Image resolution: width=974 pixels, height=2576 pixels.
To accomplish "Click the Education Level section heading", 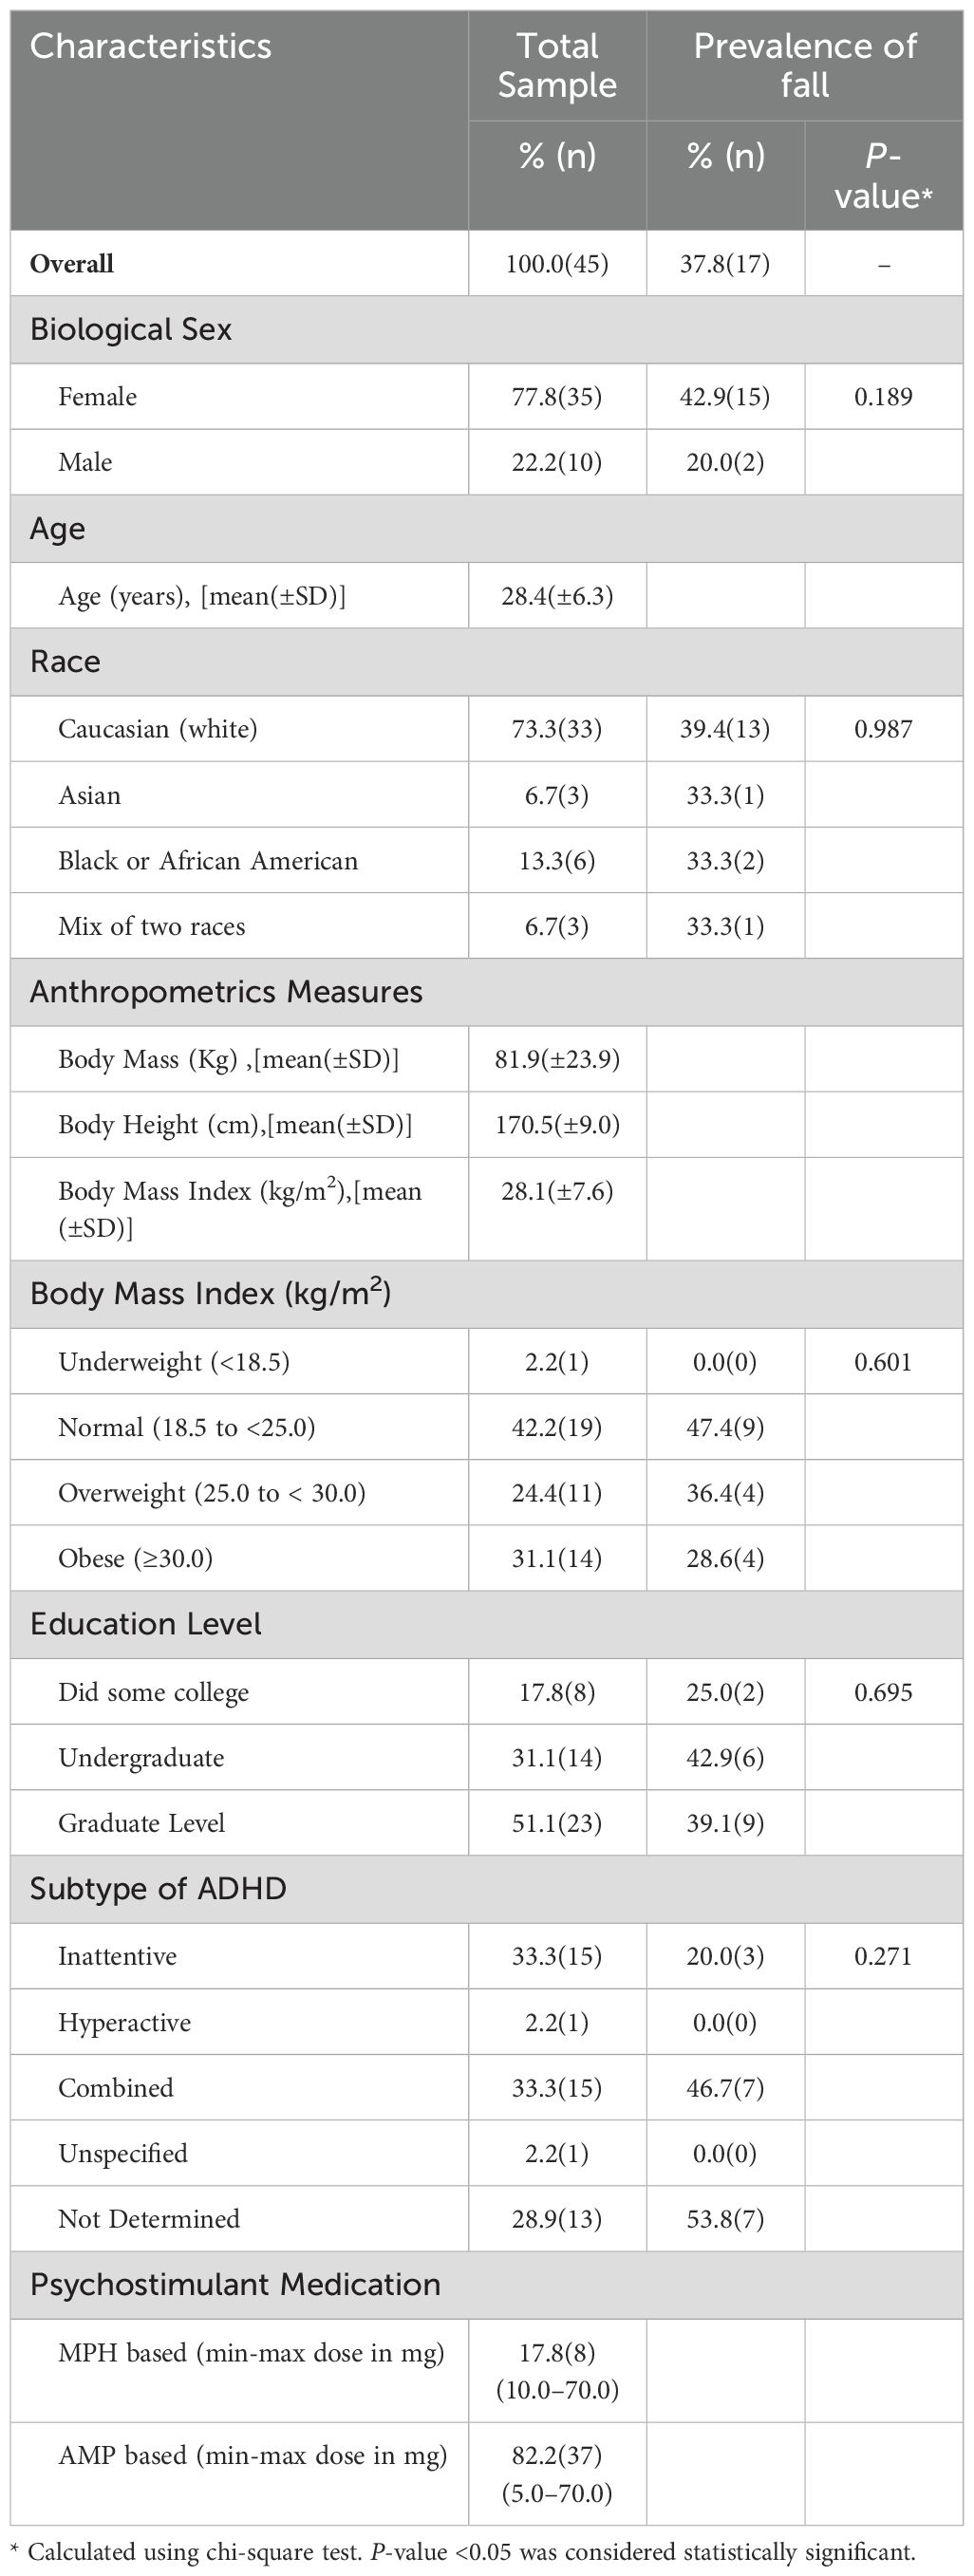I will click(146, 1624).
